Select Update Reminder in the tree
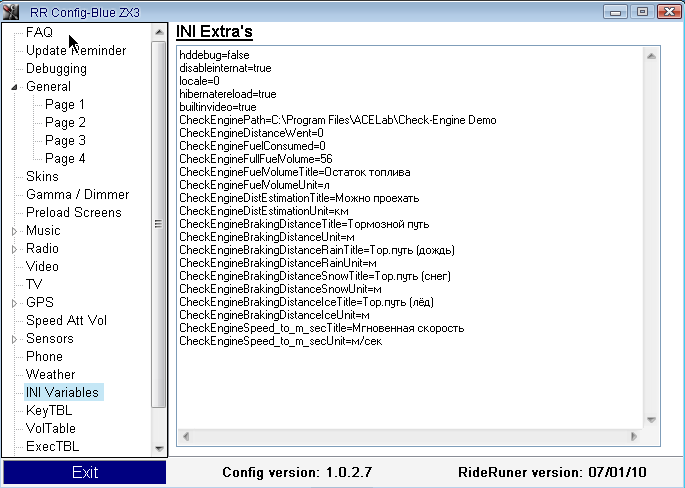The width and height of the screenshot is (685, 488). pos(76,50)
